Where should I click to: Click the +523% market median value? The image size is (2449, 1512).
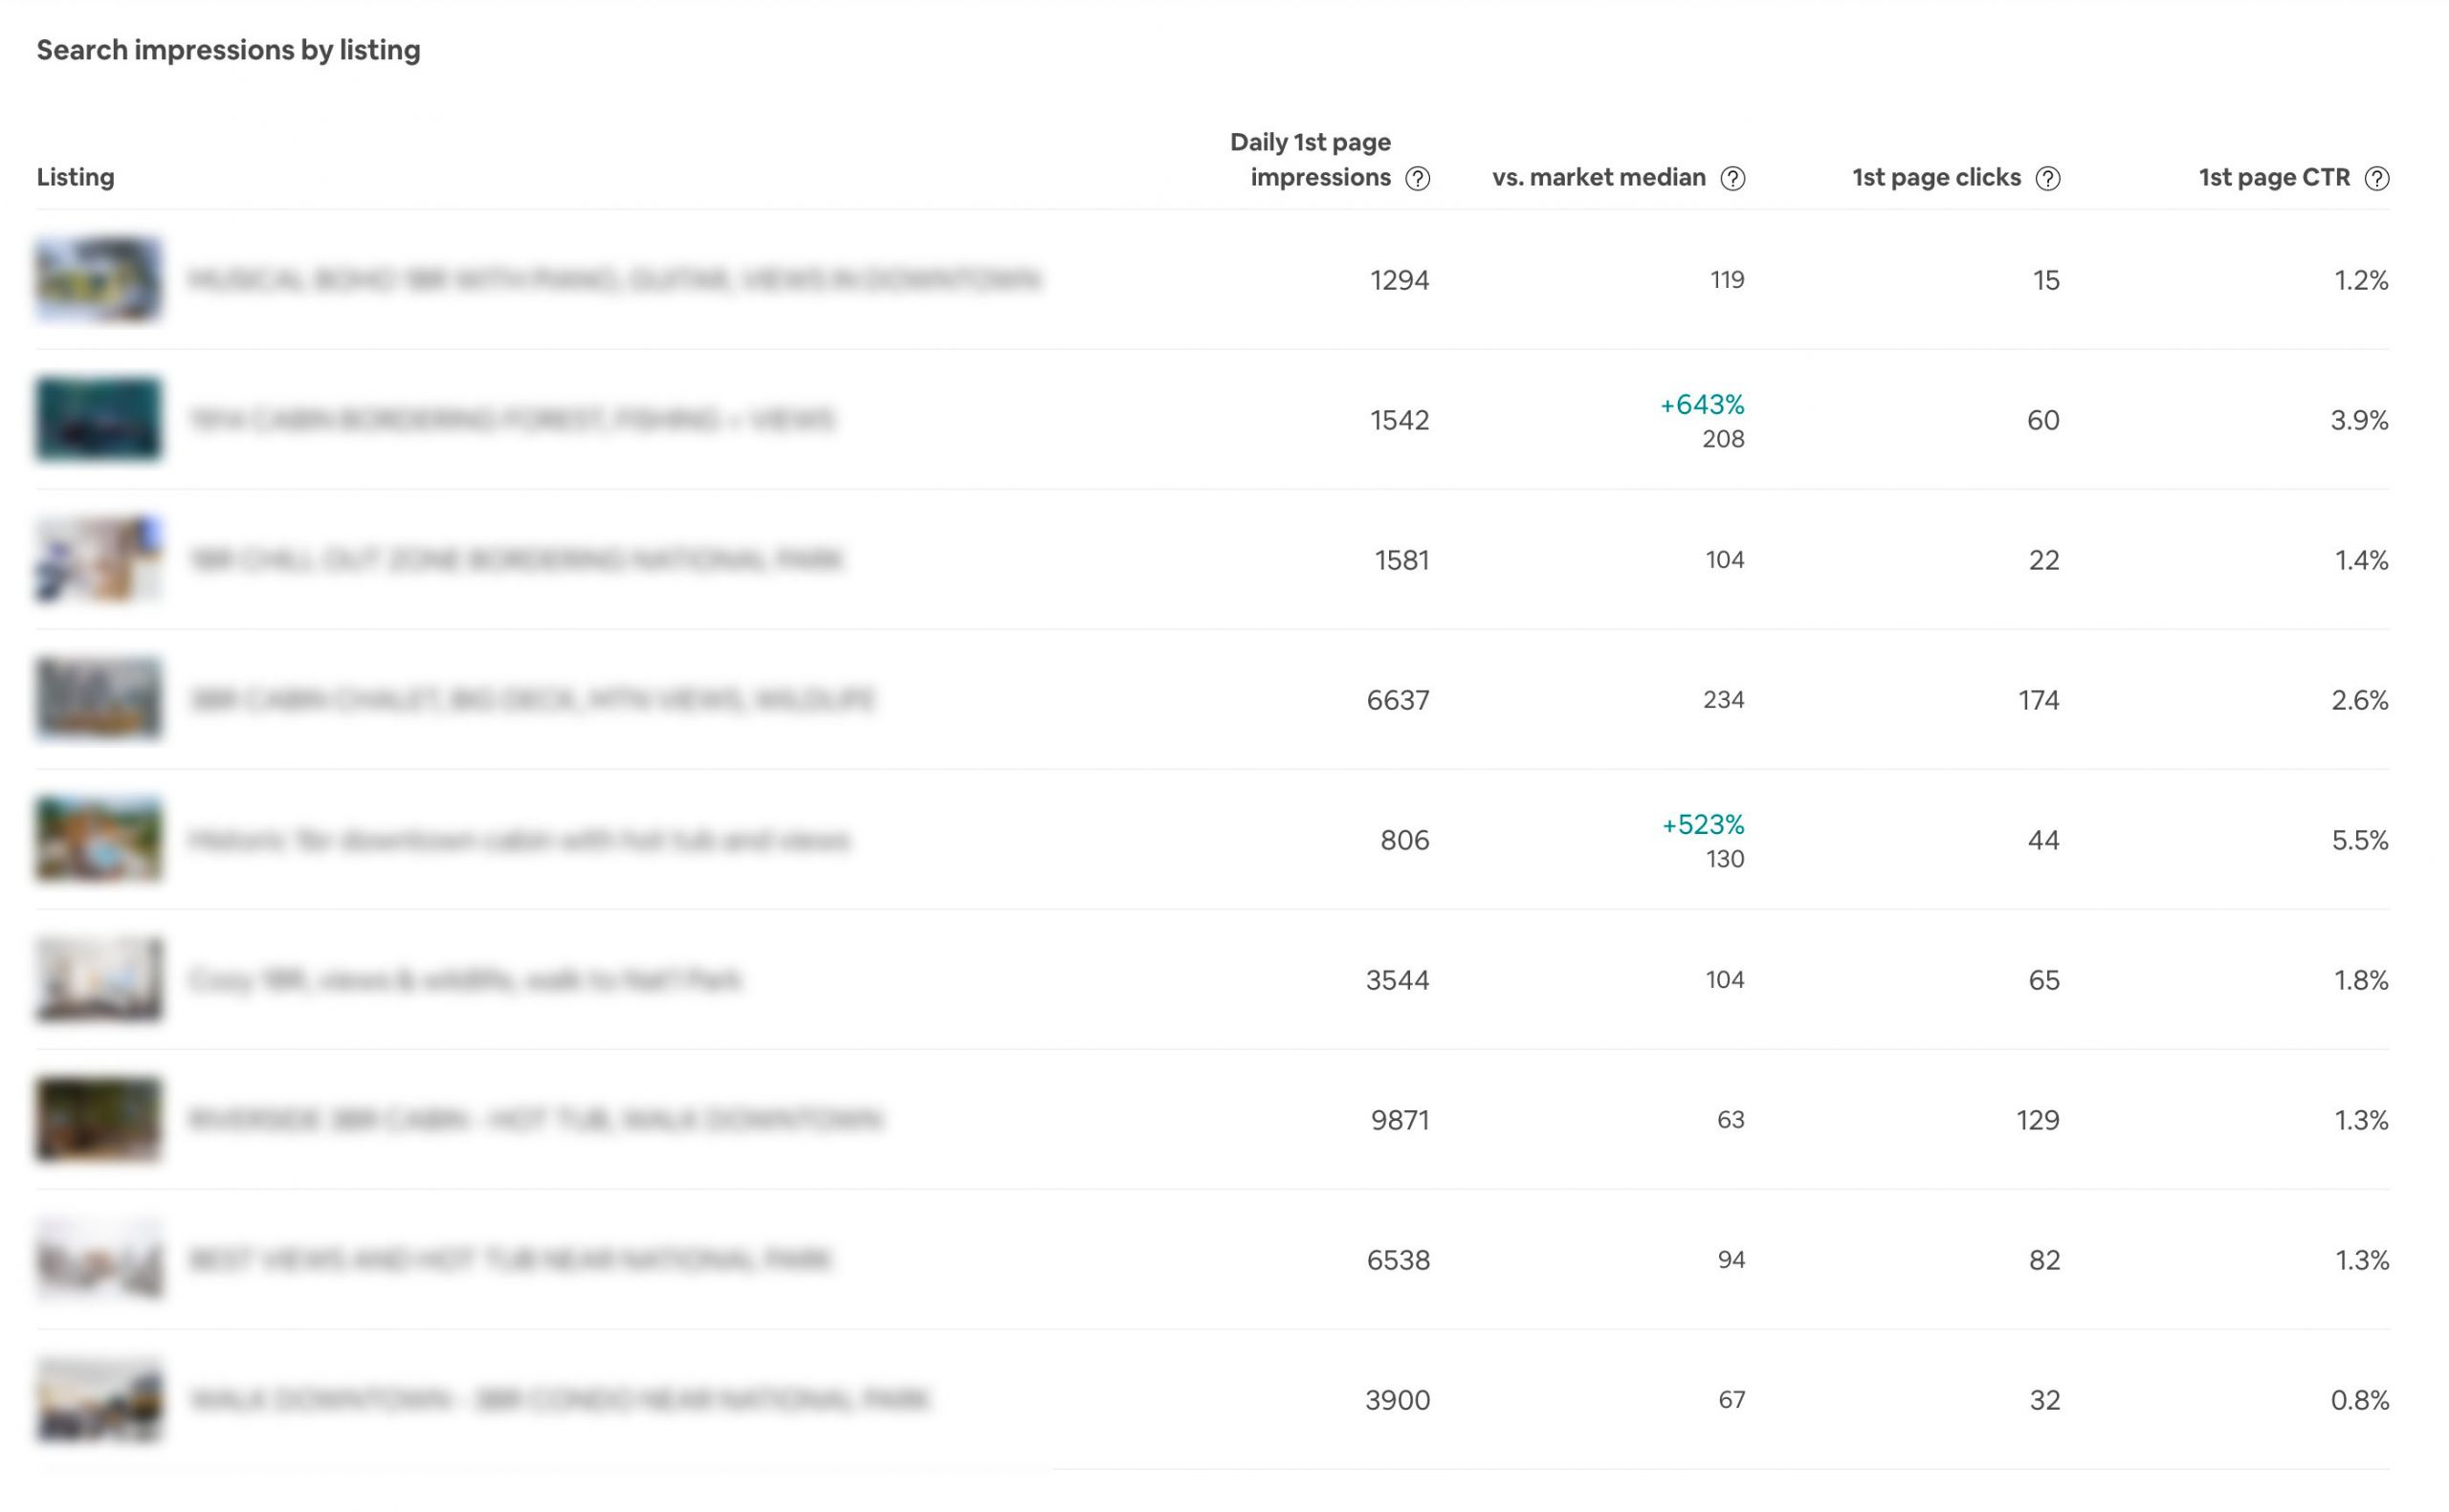[1702, 825]
